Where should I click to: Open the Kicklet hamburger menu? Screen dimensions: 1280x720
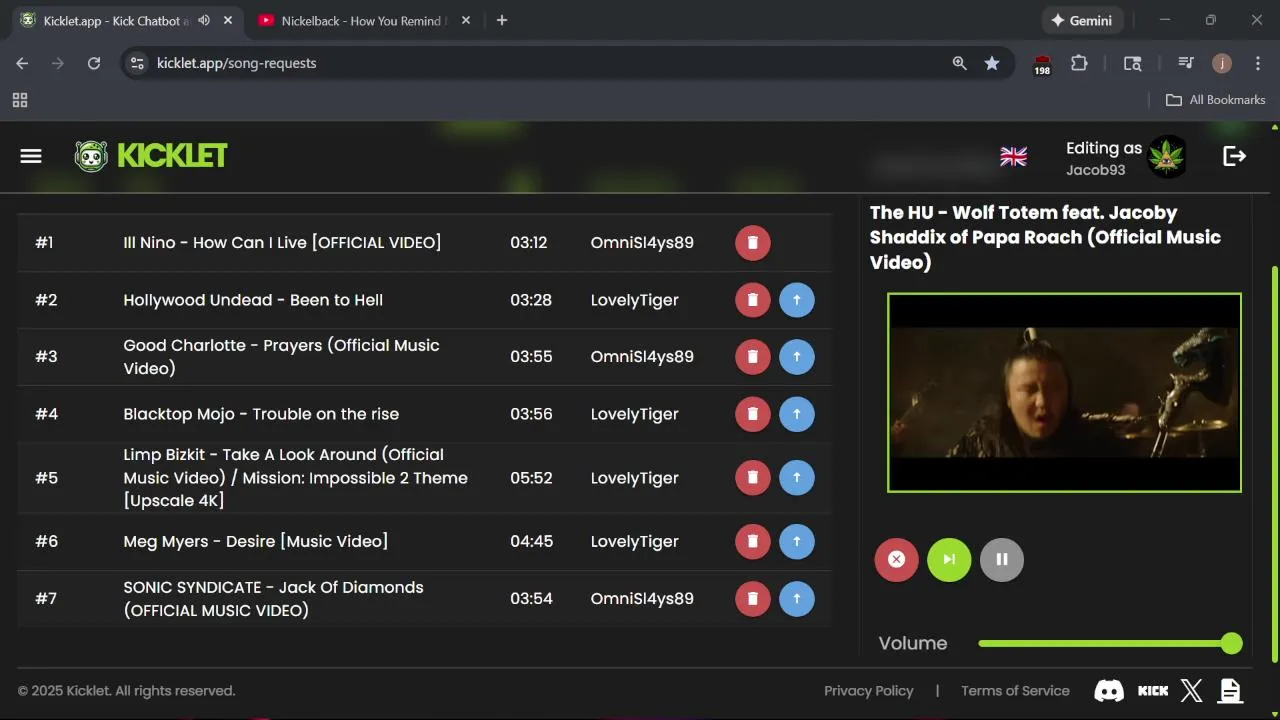(x=31, y=156)
